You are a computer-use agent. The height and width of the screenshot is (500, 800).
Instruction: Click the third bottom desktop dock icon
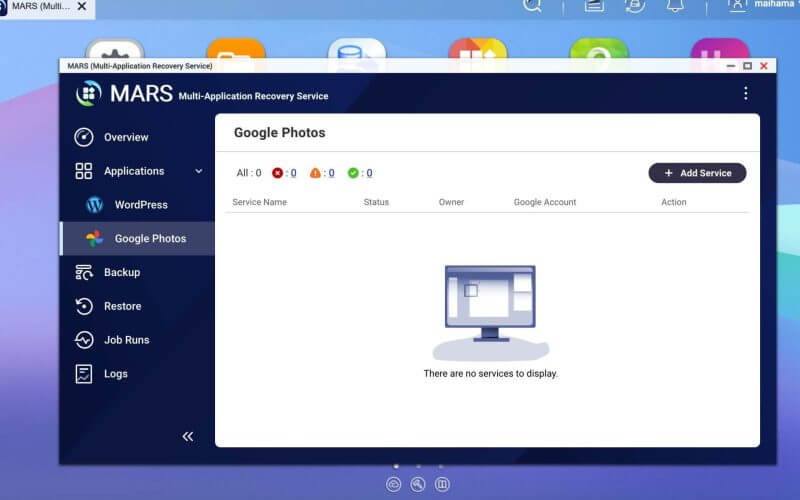pyautogui.click(x=442, y=484)
